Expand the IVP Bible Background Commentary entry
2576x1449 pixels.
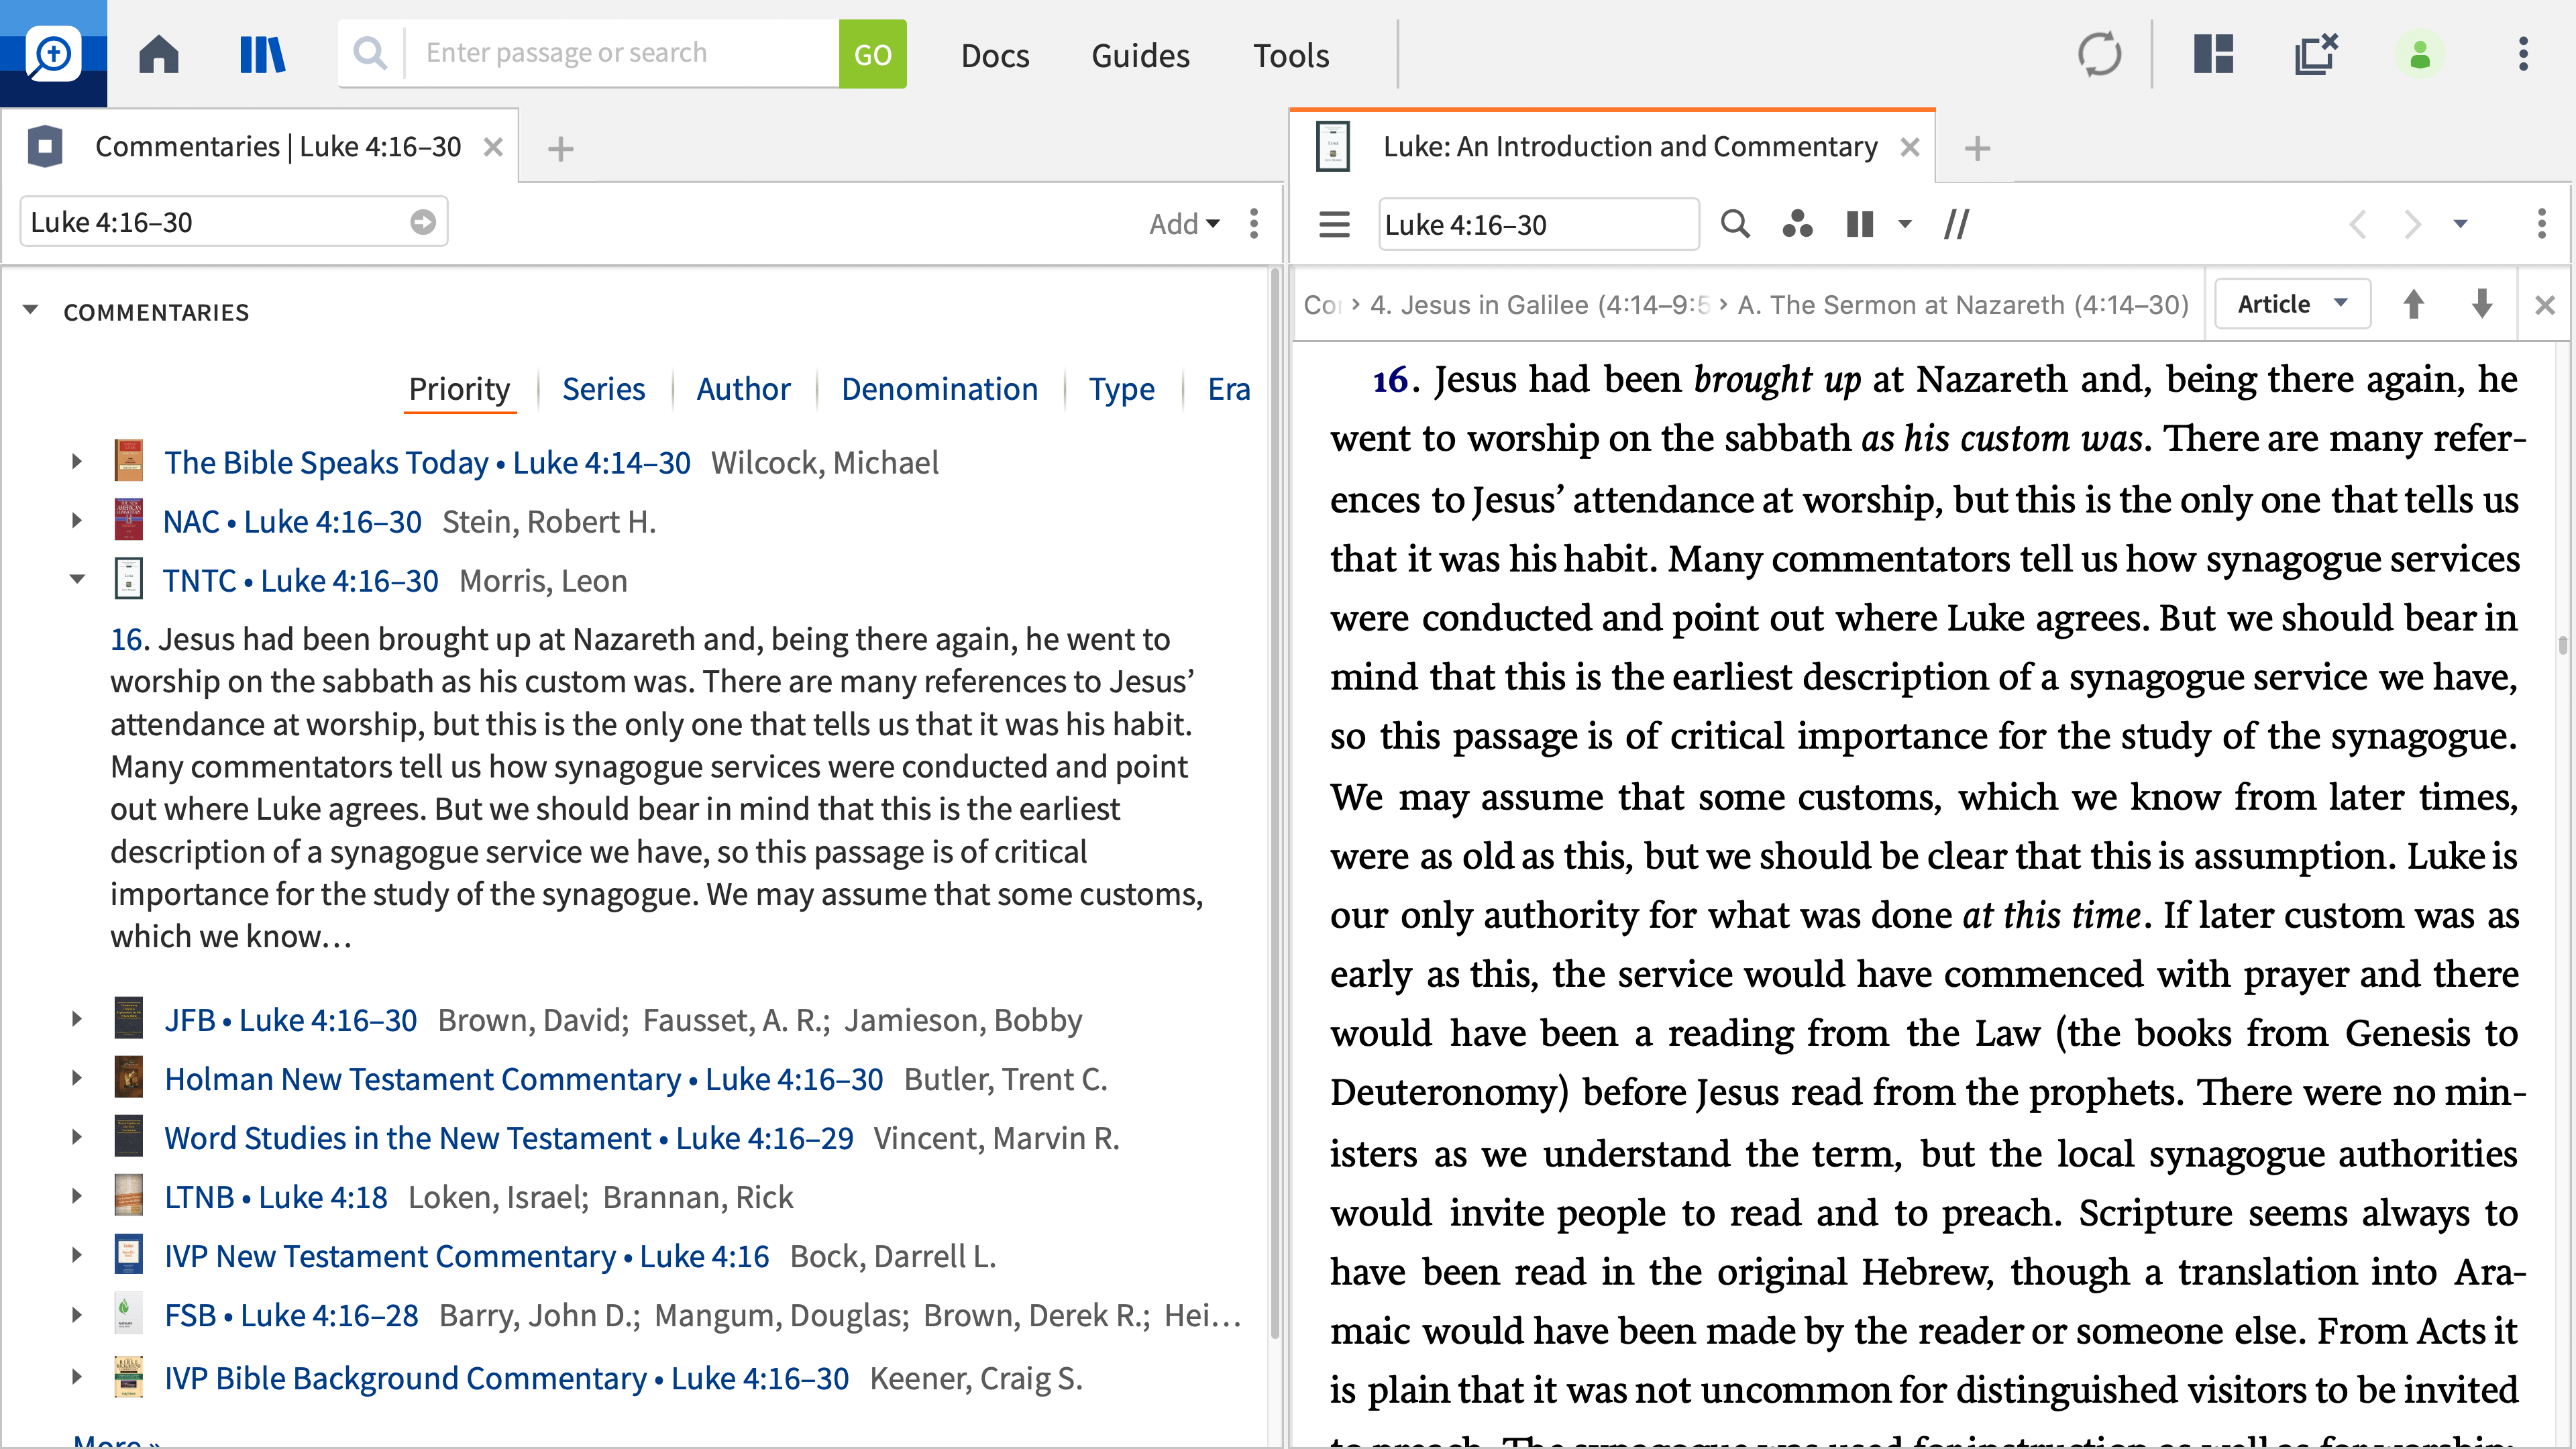click(x=76, y=1378)
